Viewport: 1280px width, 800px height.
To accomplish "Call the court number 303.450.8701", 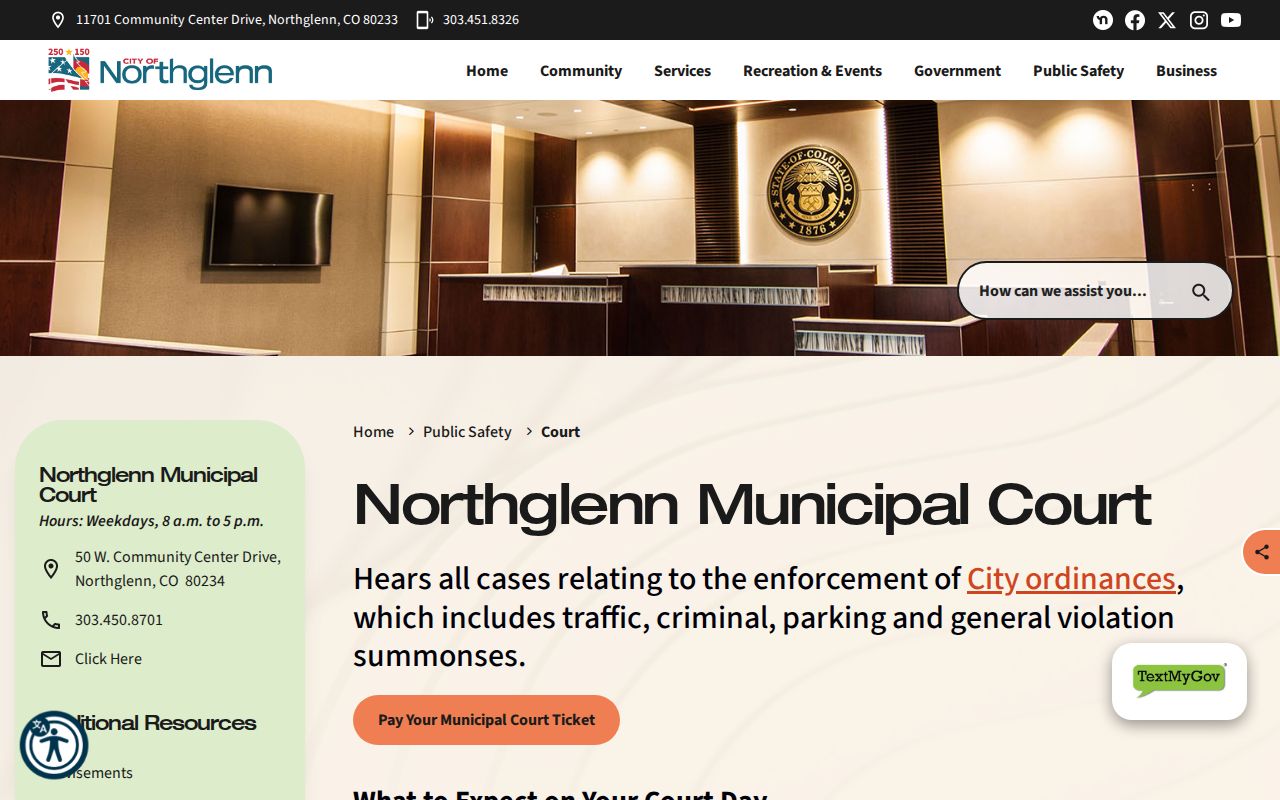I will (x=119, y=620).
